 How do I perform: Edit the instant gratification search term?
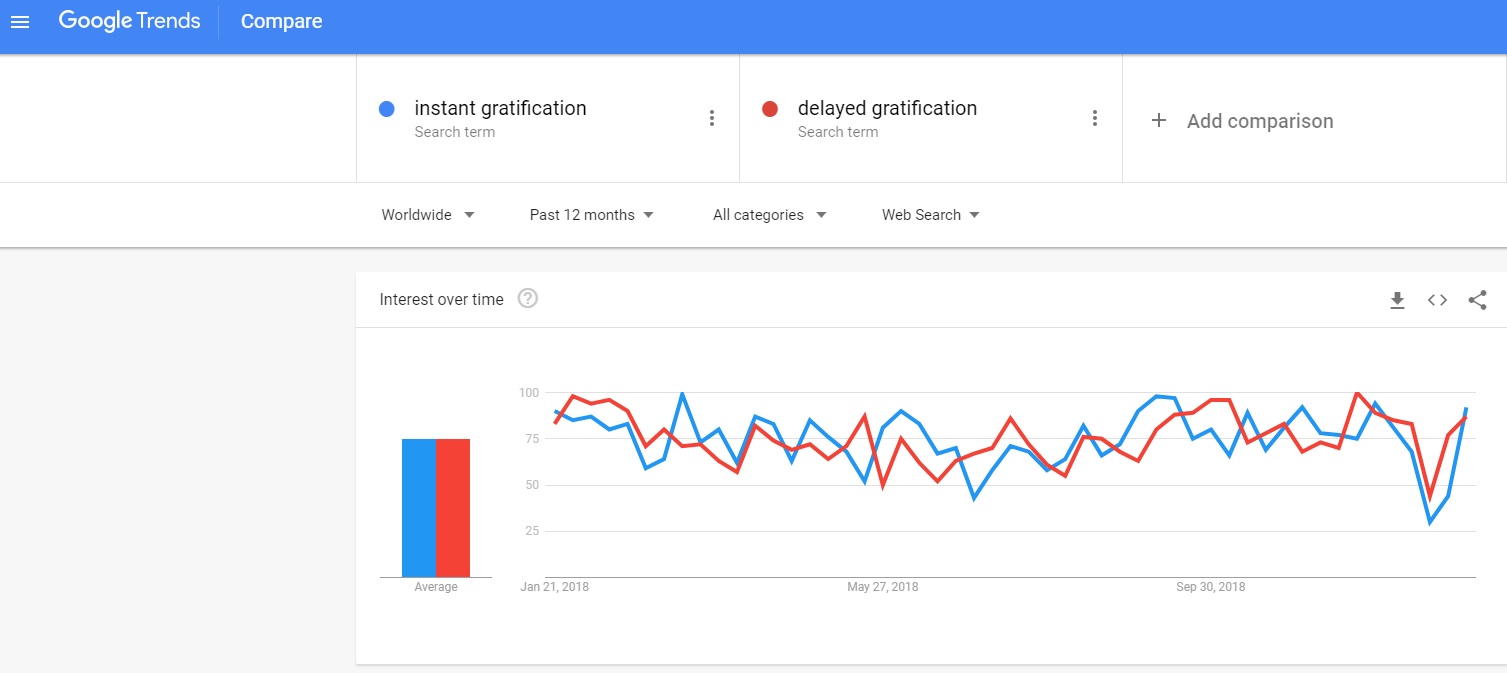coord(500,108)
